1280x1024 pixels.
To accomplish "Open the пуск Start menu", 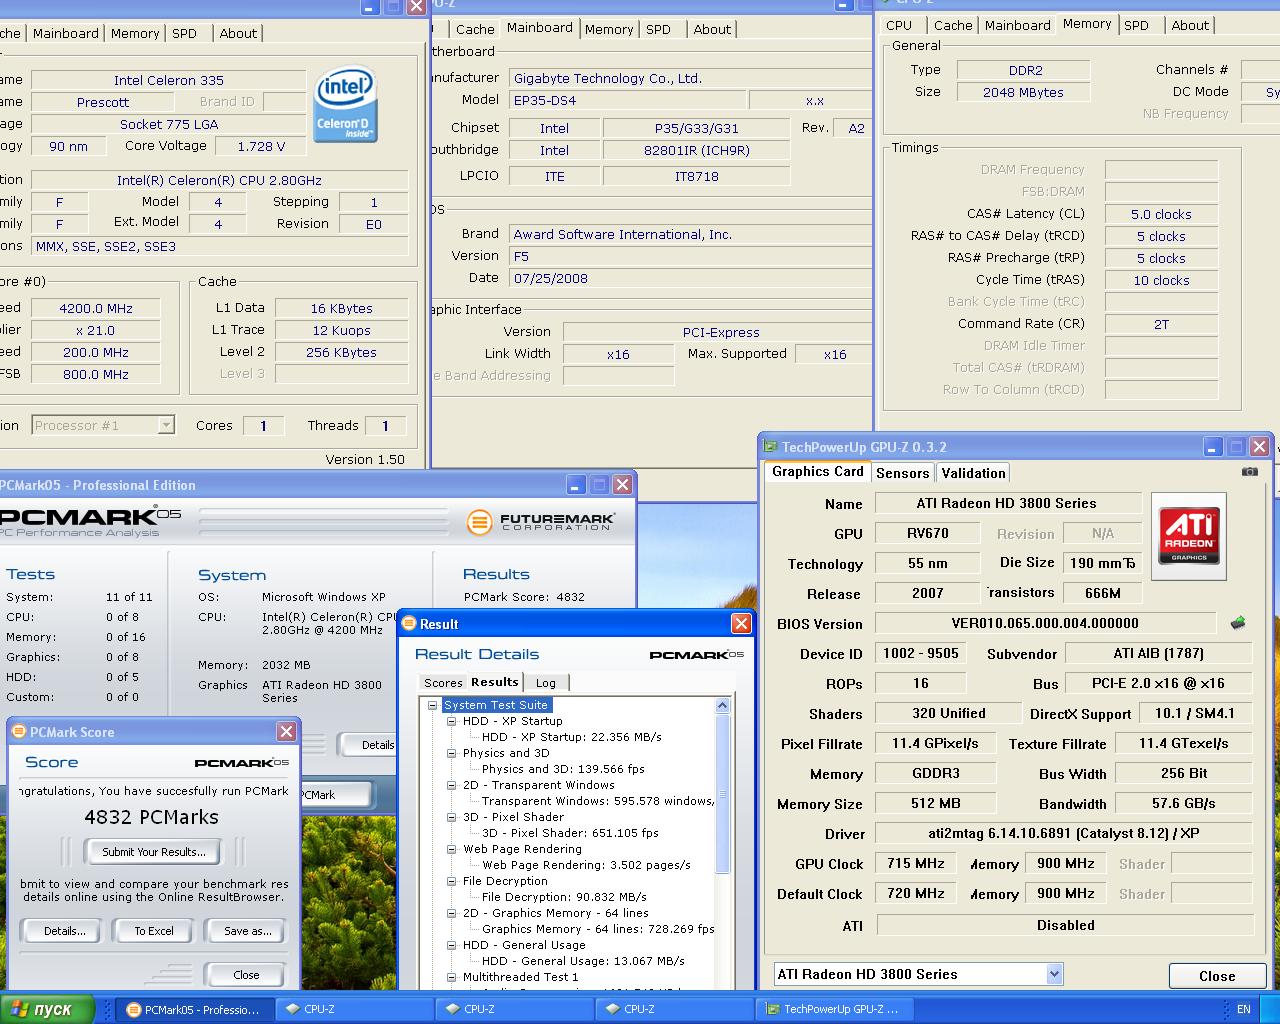I will (x=47, y=1009).
